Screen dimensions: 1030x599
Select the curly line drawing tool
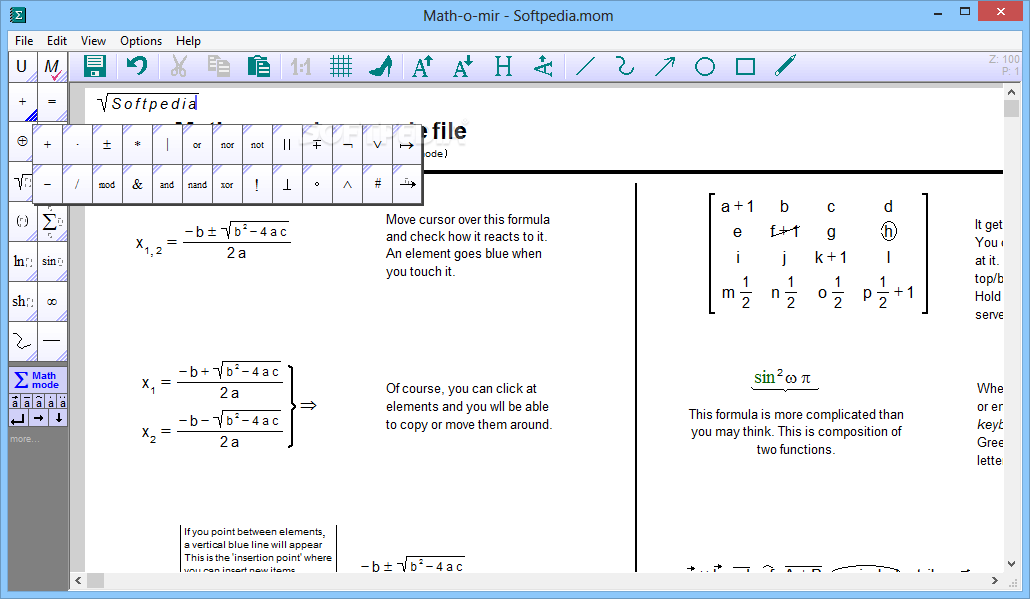coord(625,66)
